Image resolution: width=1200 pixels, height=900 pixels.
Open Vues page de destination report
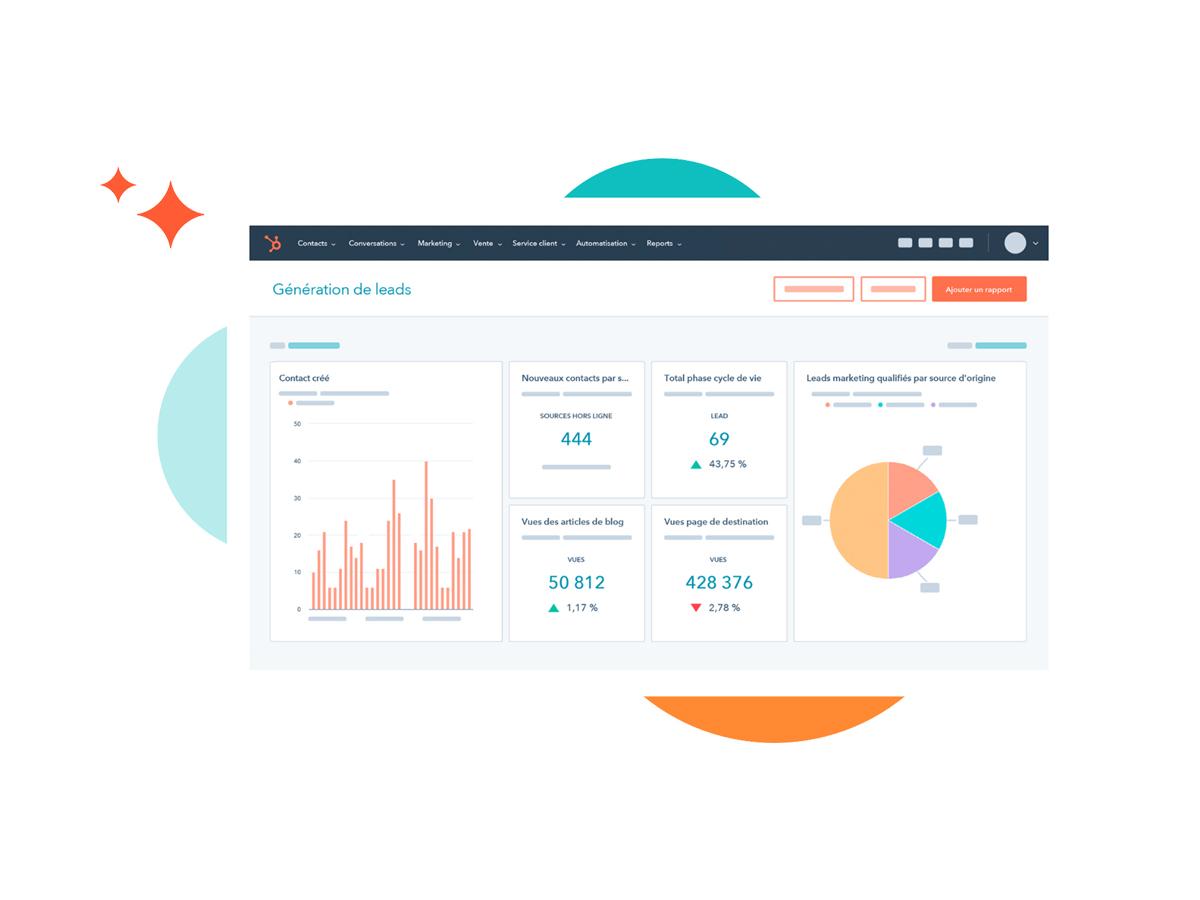716,521
